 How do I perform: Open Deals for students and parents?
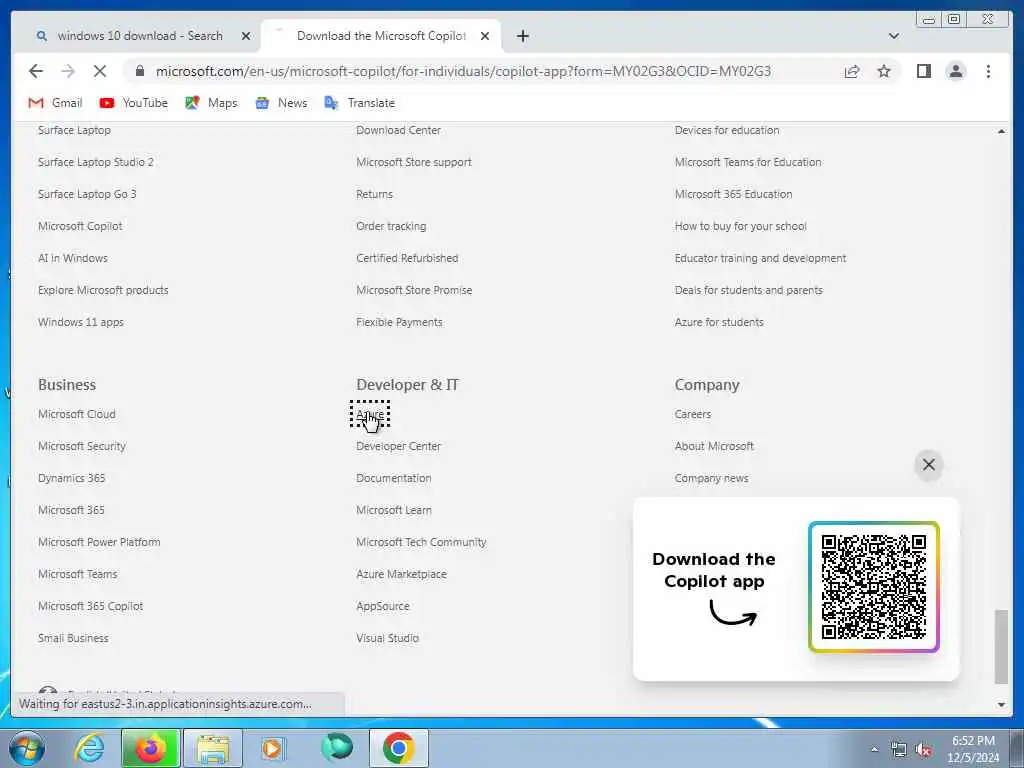[x=748, y=290]
